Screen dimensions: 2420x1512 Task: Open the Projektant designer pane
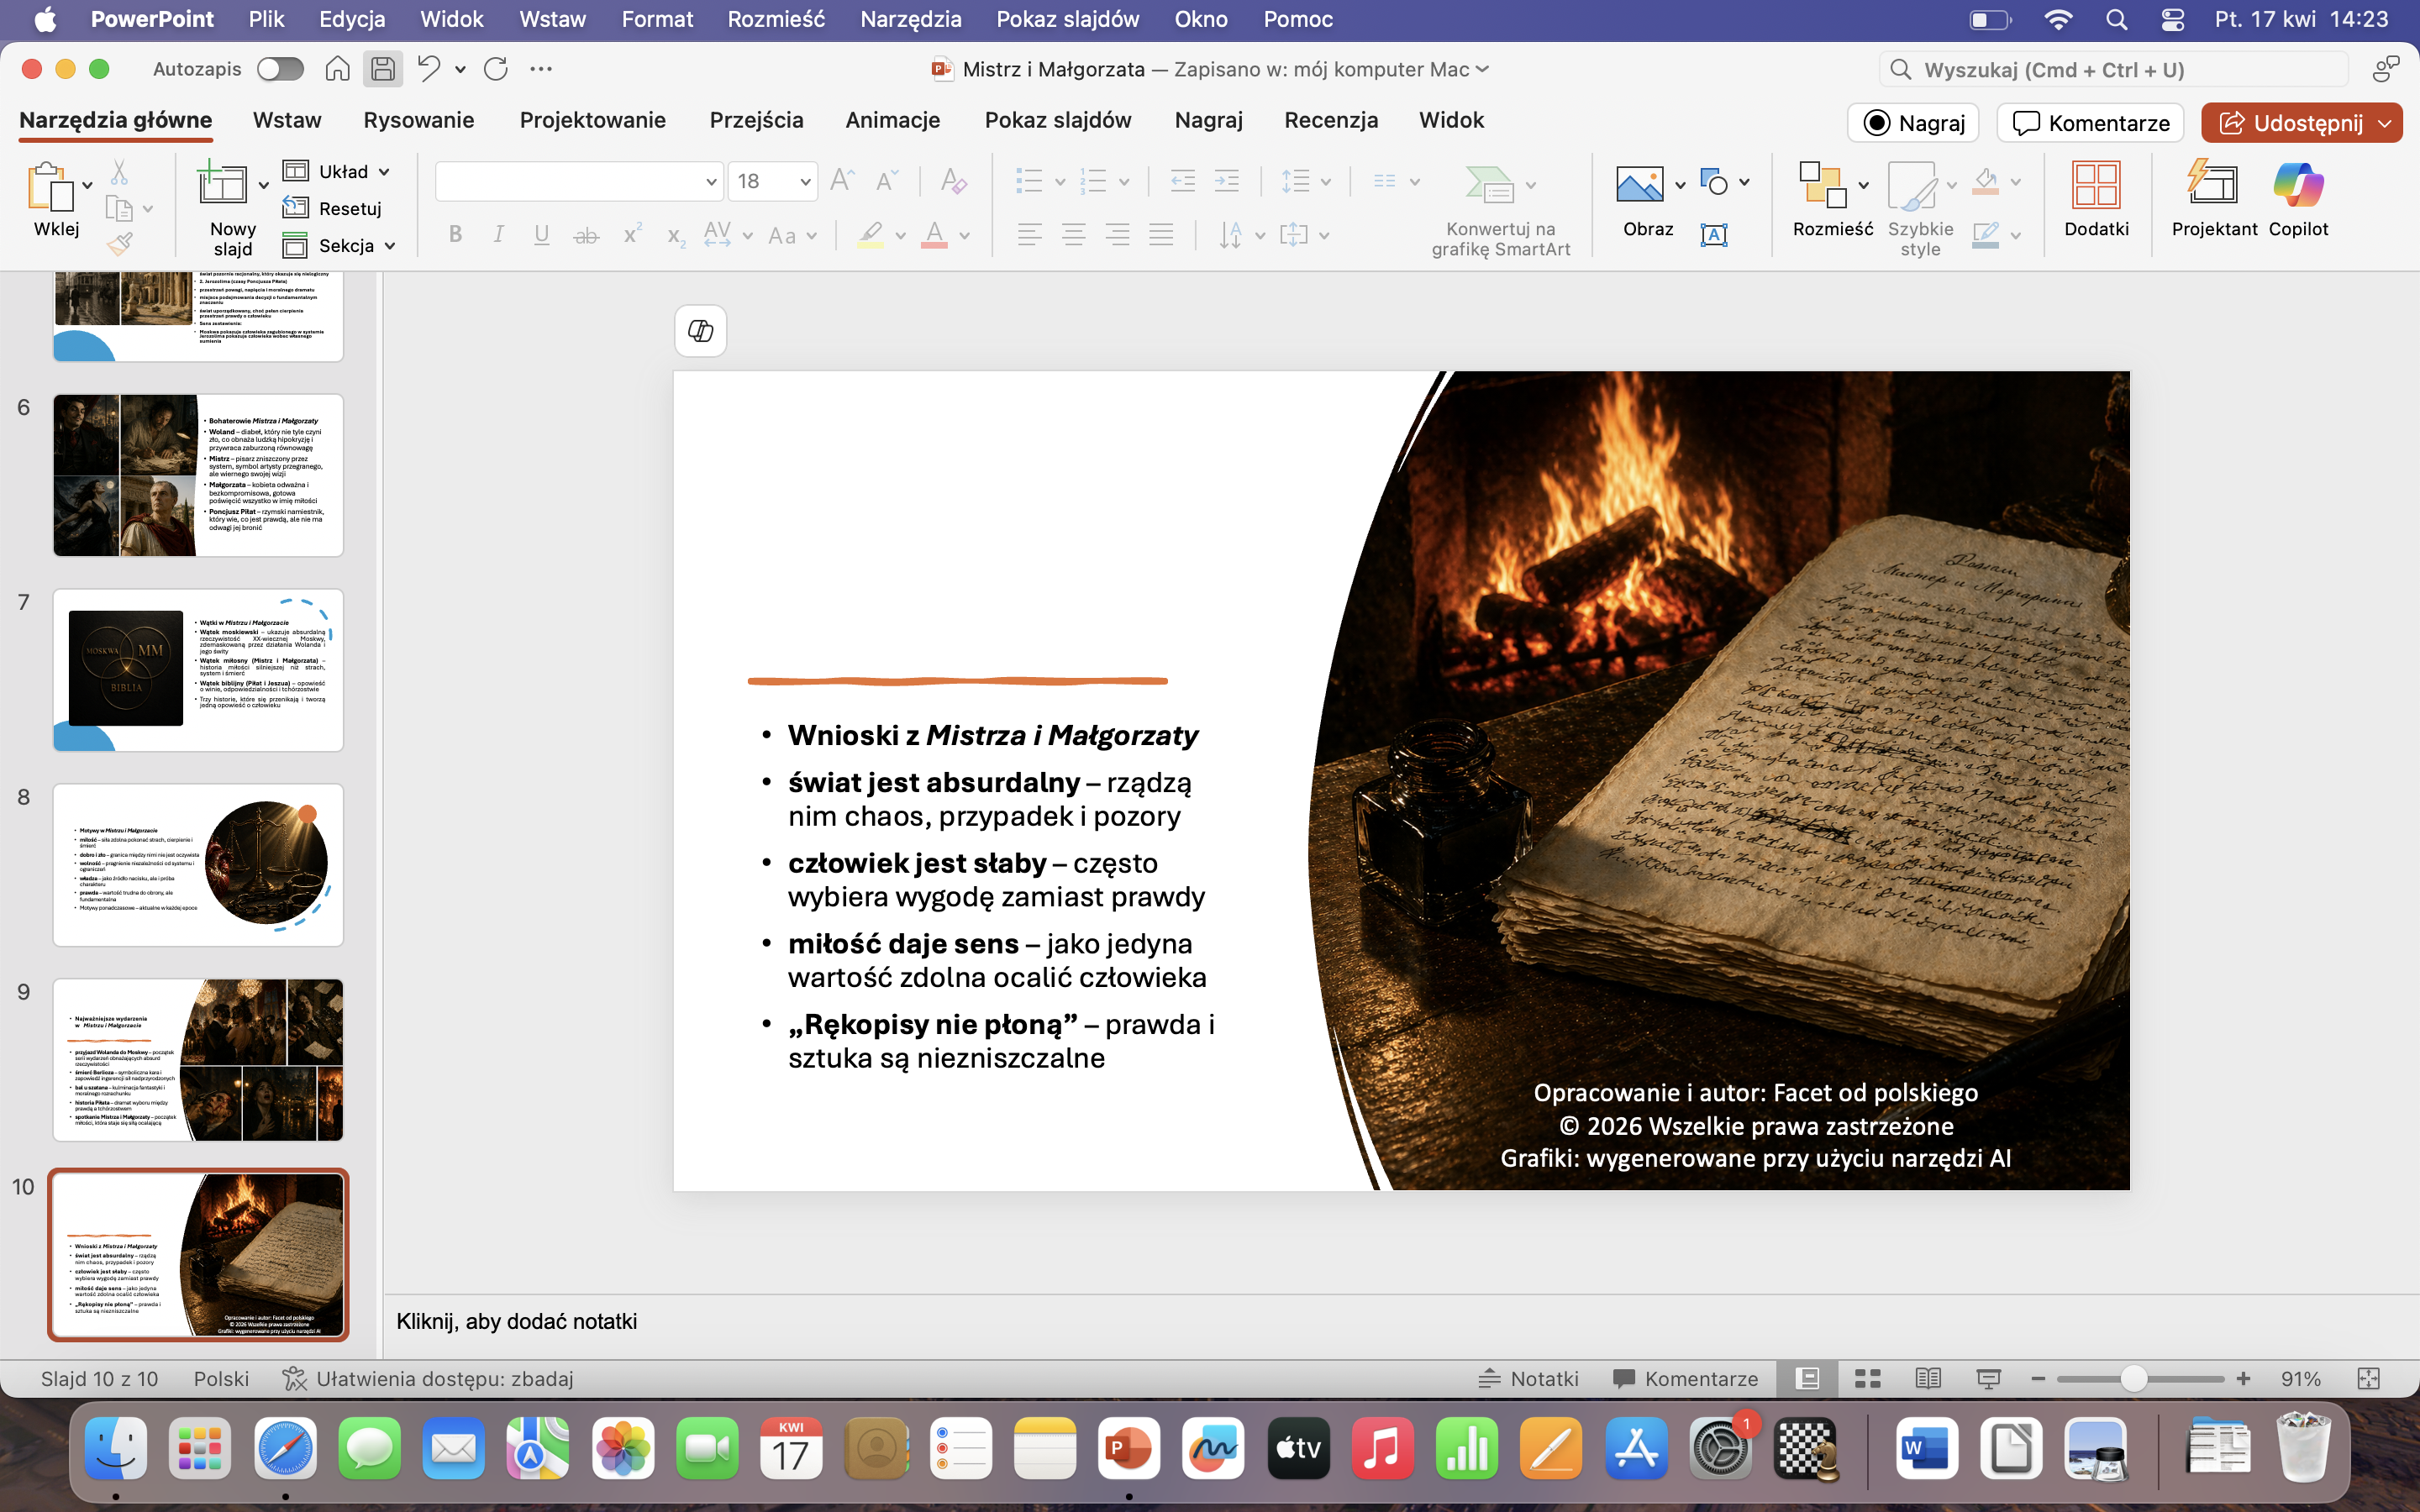[2213, 187]
